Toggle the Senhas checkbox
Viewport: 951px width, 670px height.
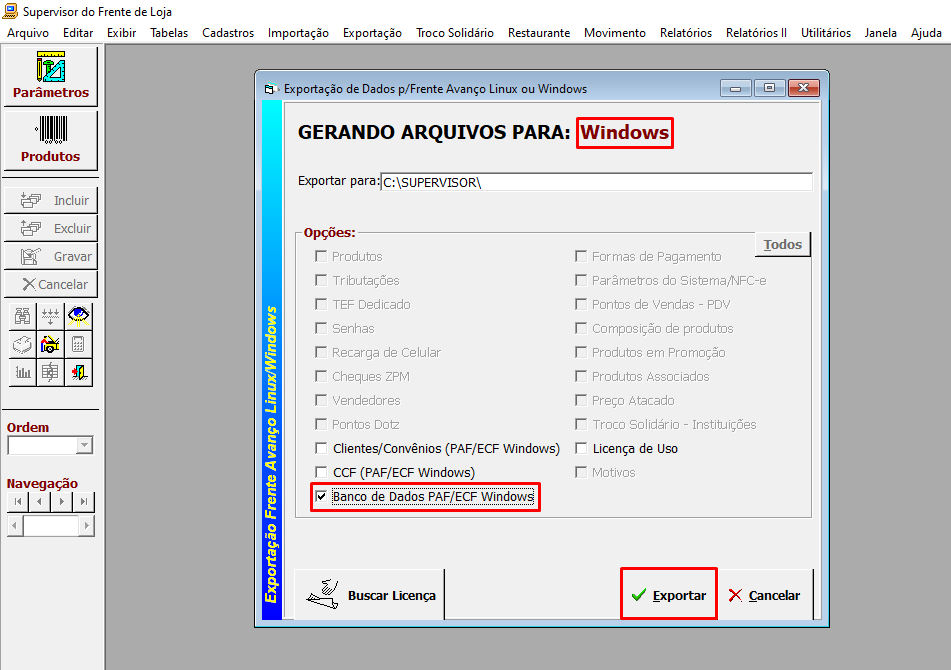click(321, 328)
